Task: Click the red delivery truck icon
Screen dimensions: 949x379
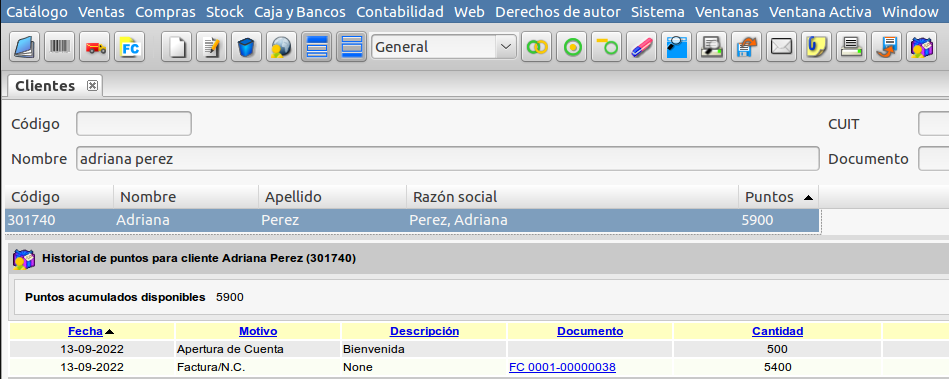Action: click(x=95, y=47)
